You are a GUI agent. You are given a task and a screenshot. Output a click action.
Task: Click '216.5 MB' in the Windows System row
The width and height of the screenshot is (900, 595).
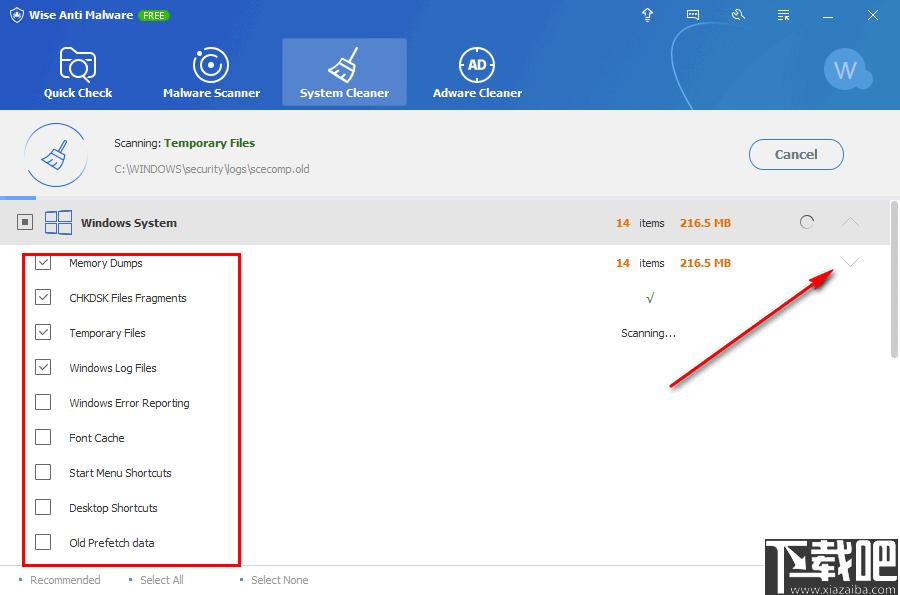click(x=705, y=223)
